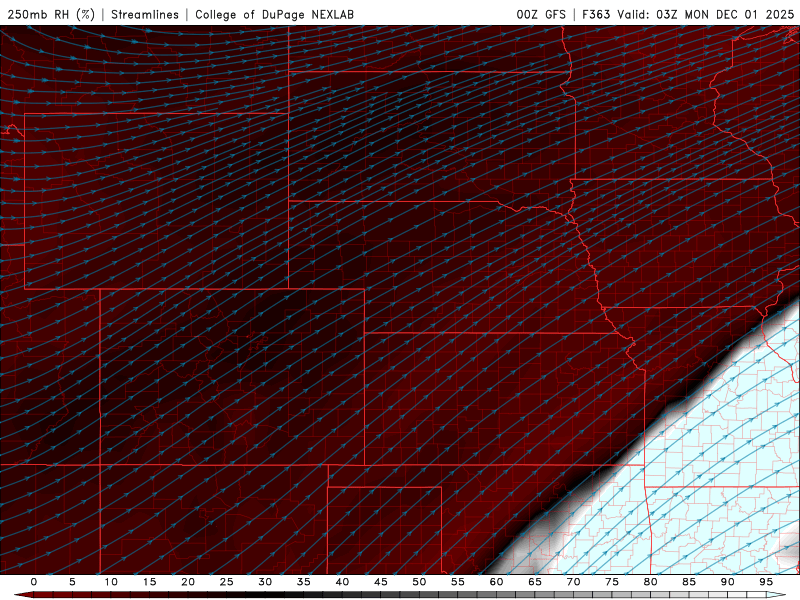This screenshot has height=600, width=800.
Task: Click the '90' value on color scale
Action: click(x=728, y=582)
